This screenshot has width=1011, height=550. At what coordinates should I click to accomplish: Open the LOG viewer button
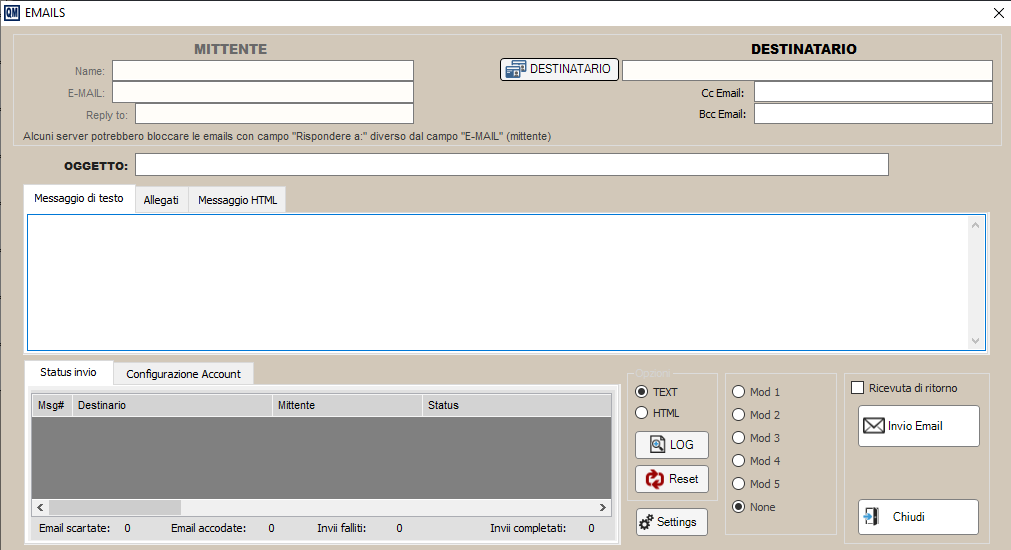point(671,445)
